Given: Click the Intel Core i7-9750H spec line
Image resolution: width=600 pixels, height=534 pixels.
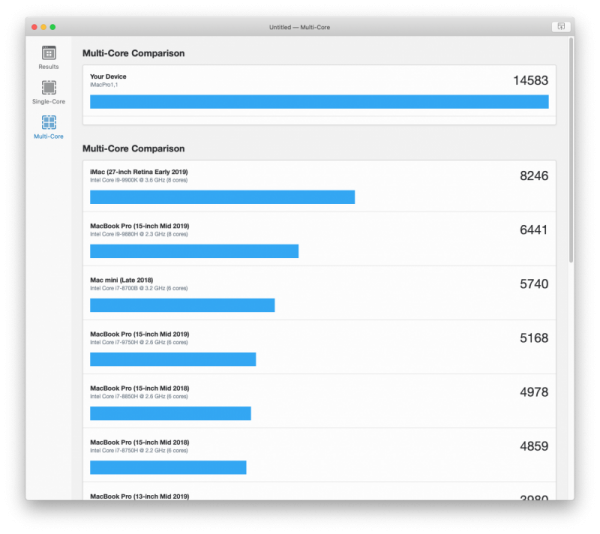Looking at the screenshot, I should [x=139, y=342].
